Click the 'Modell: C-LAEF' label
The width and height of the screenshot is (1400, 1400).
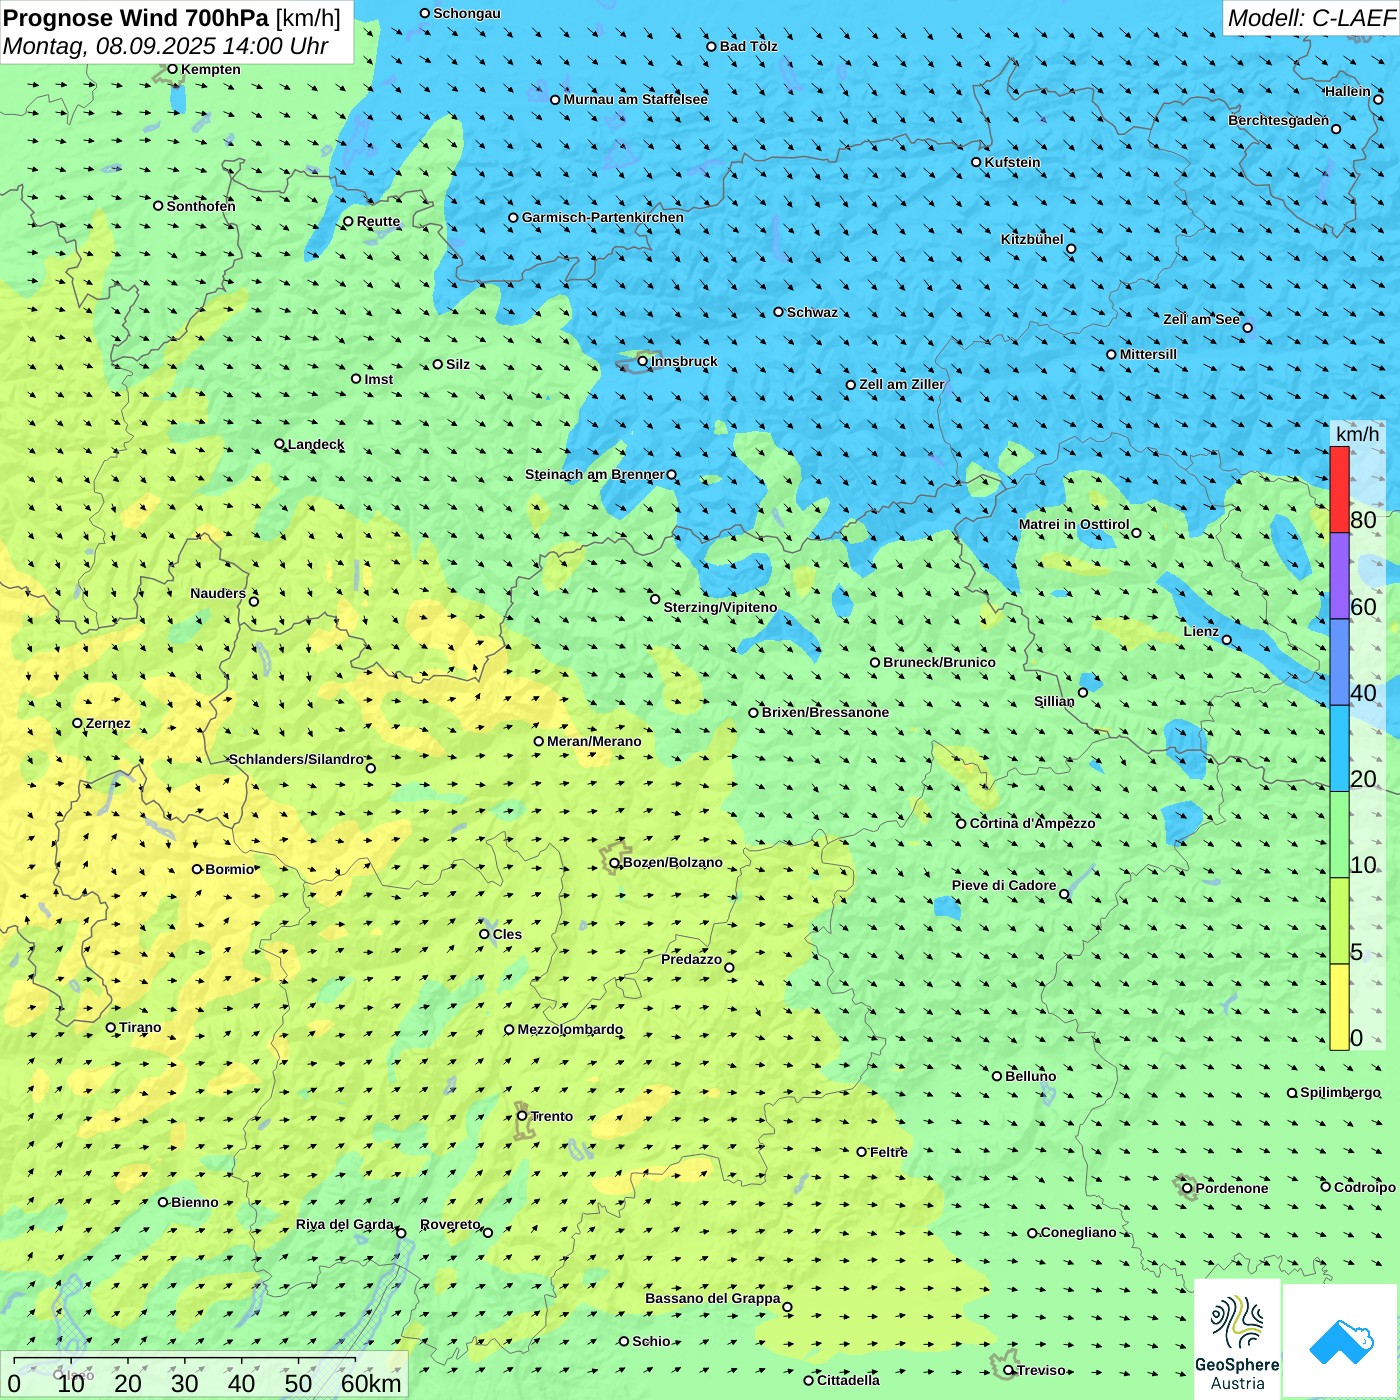1311,18
